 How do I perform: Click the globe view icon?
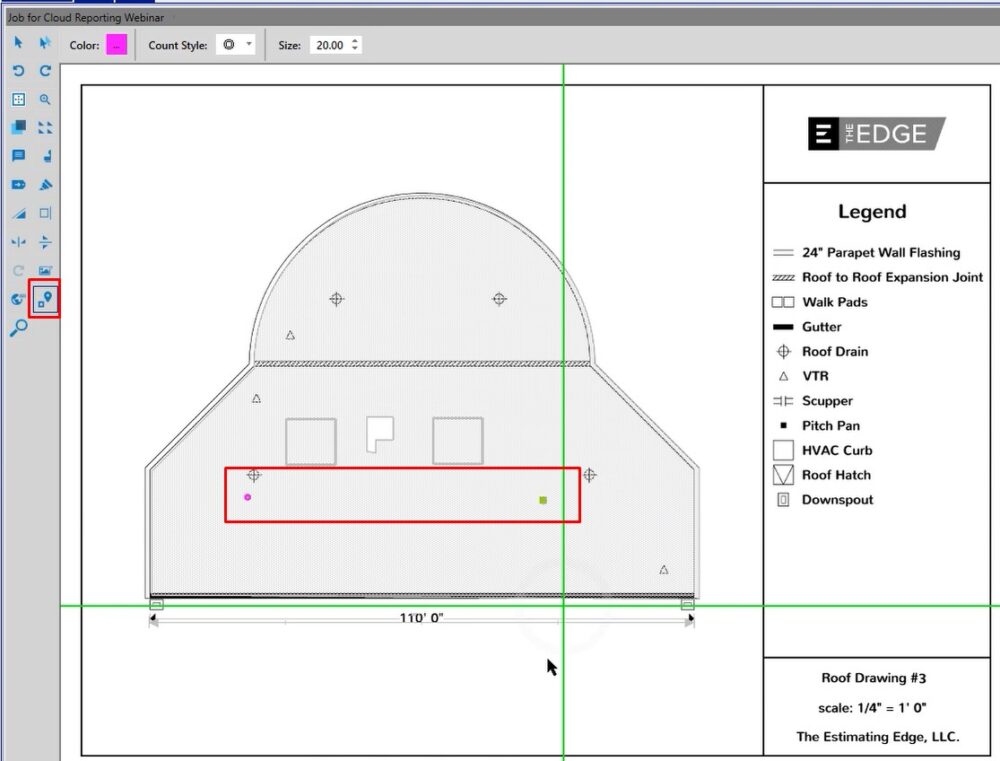pos(17,300)
